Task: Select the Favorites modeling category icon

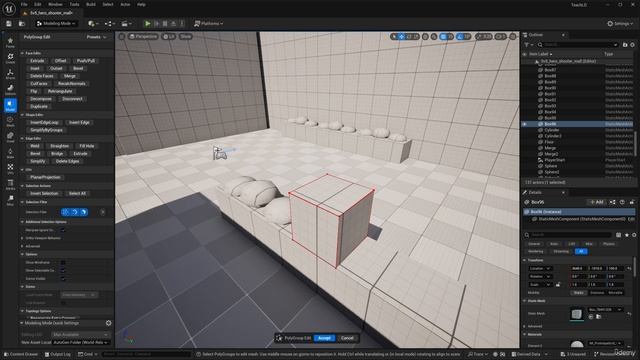Action: [10, 42]
